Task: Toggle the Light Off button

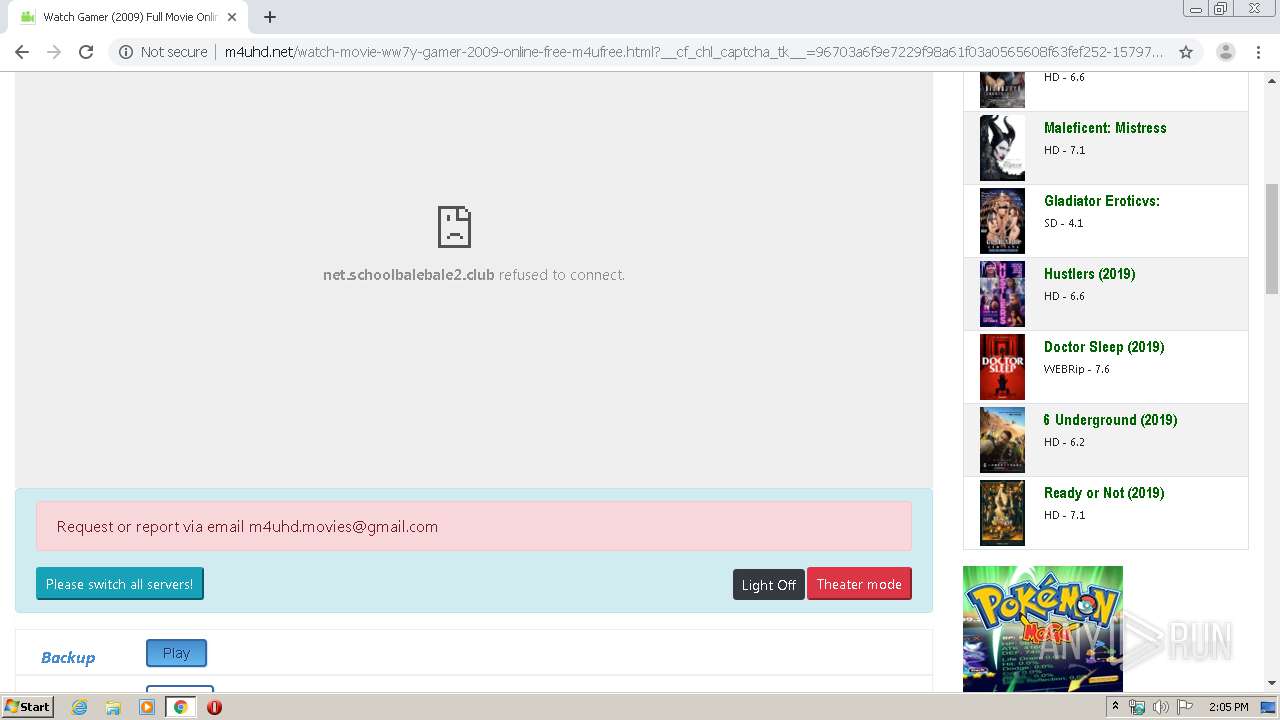Action: [x=769, y=585]
